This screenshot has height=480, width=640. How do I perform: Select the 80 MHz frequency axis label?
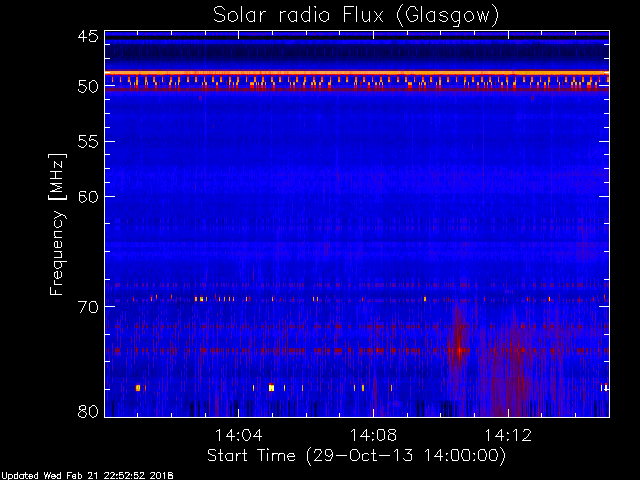[x=88, y=411]
